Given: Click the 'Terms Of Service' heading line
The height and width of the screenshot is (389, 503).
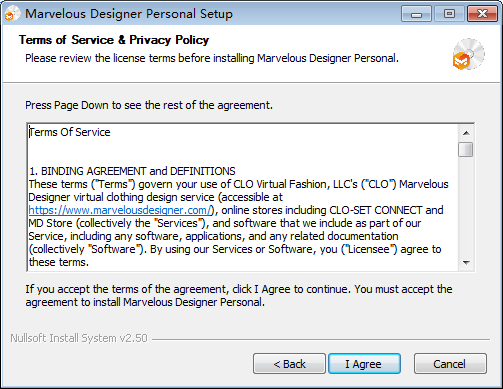Looking at the screenshot, I should [69, 132].
